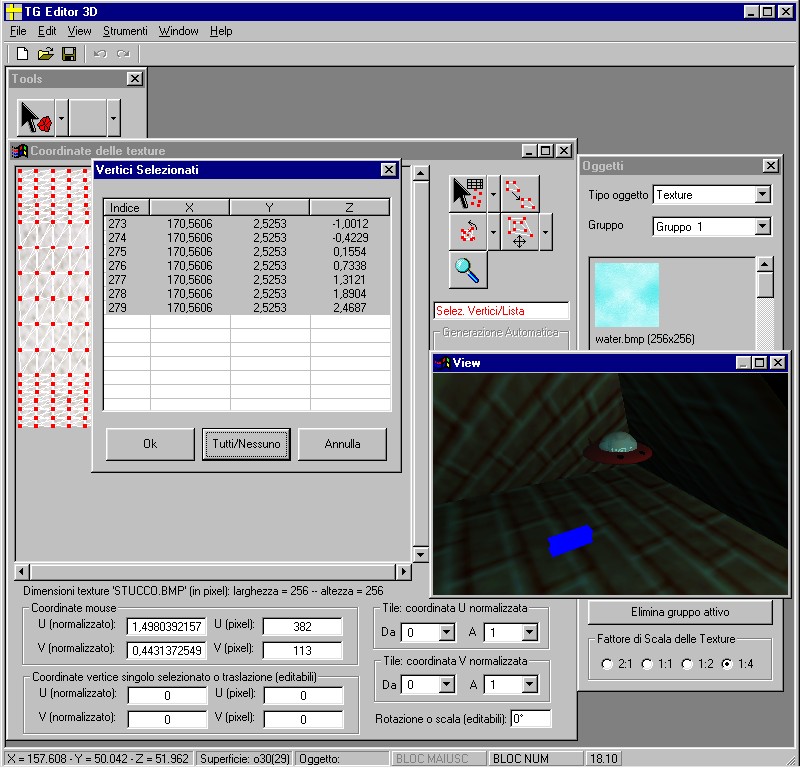Expand the Gruppo dropdown list

pos(762,227)
